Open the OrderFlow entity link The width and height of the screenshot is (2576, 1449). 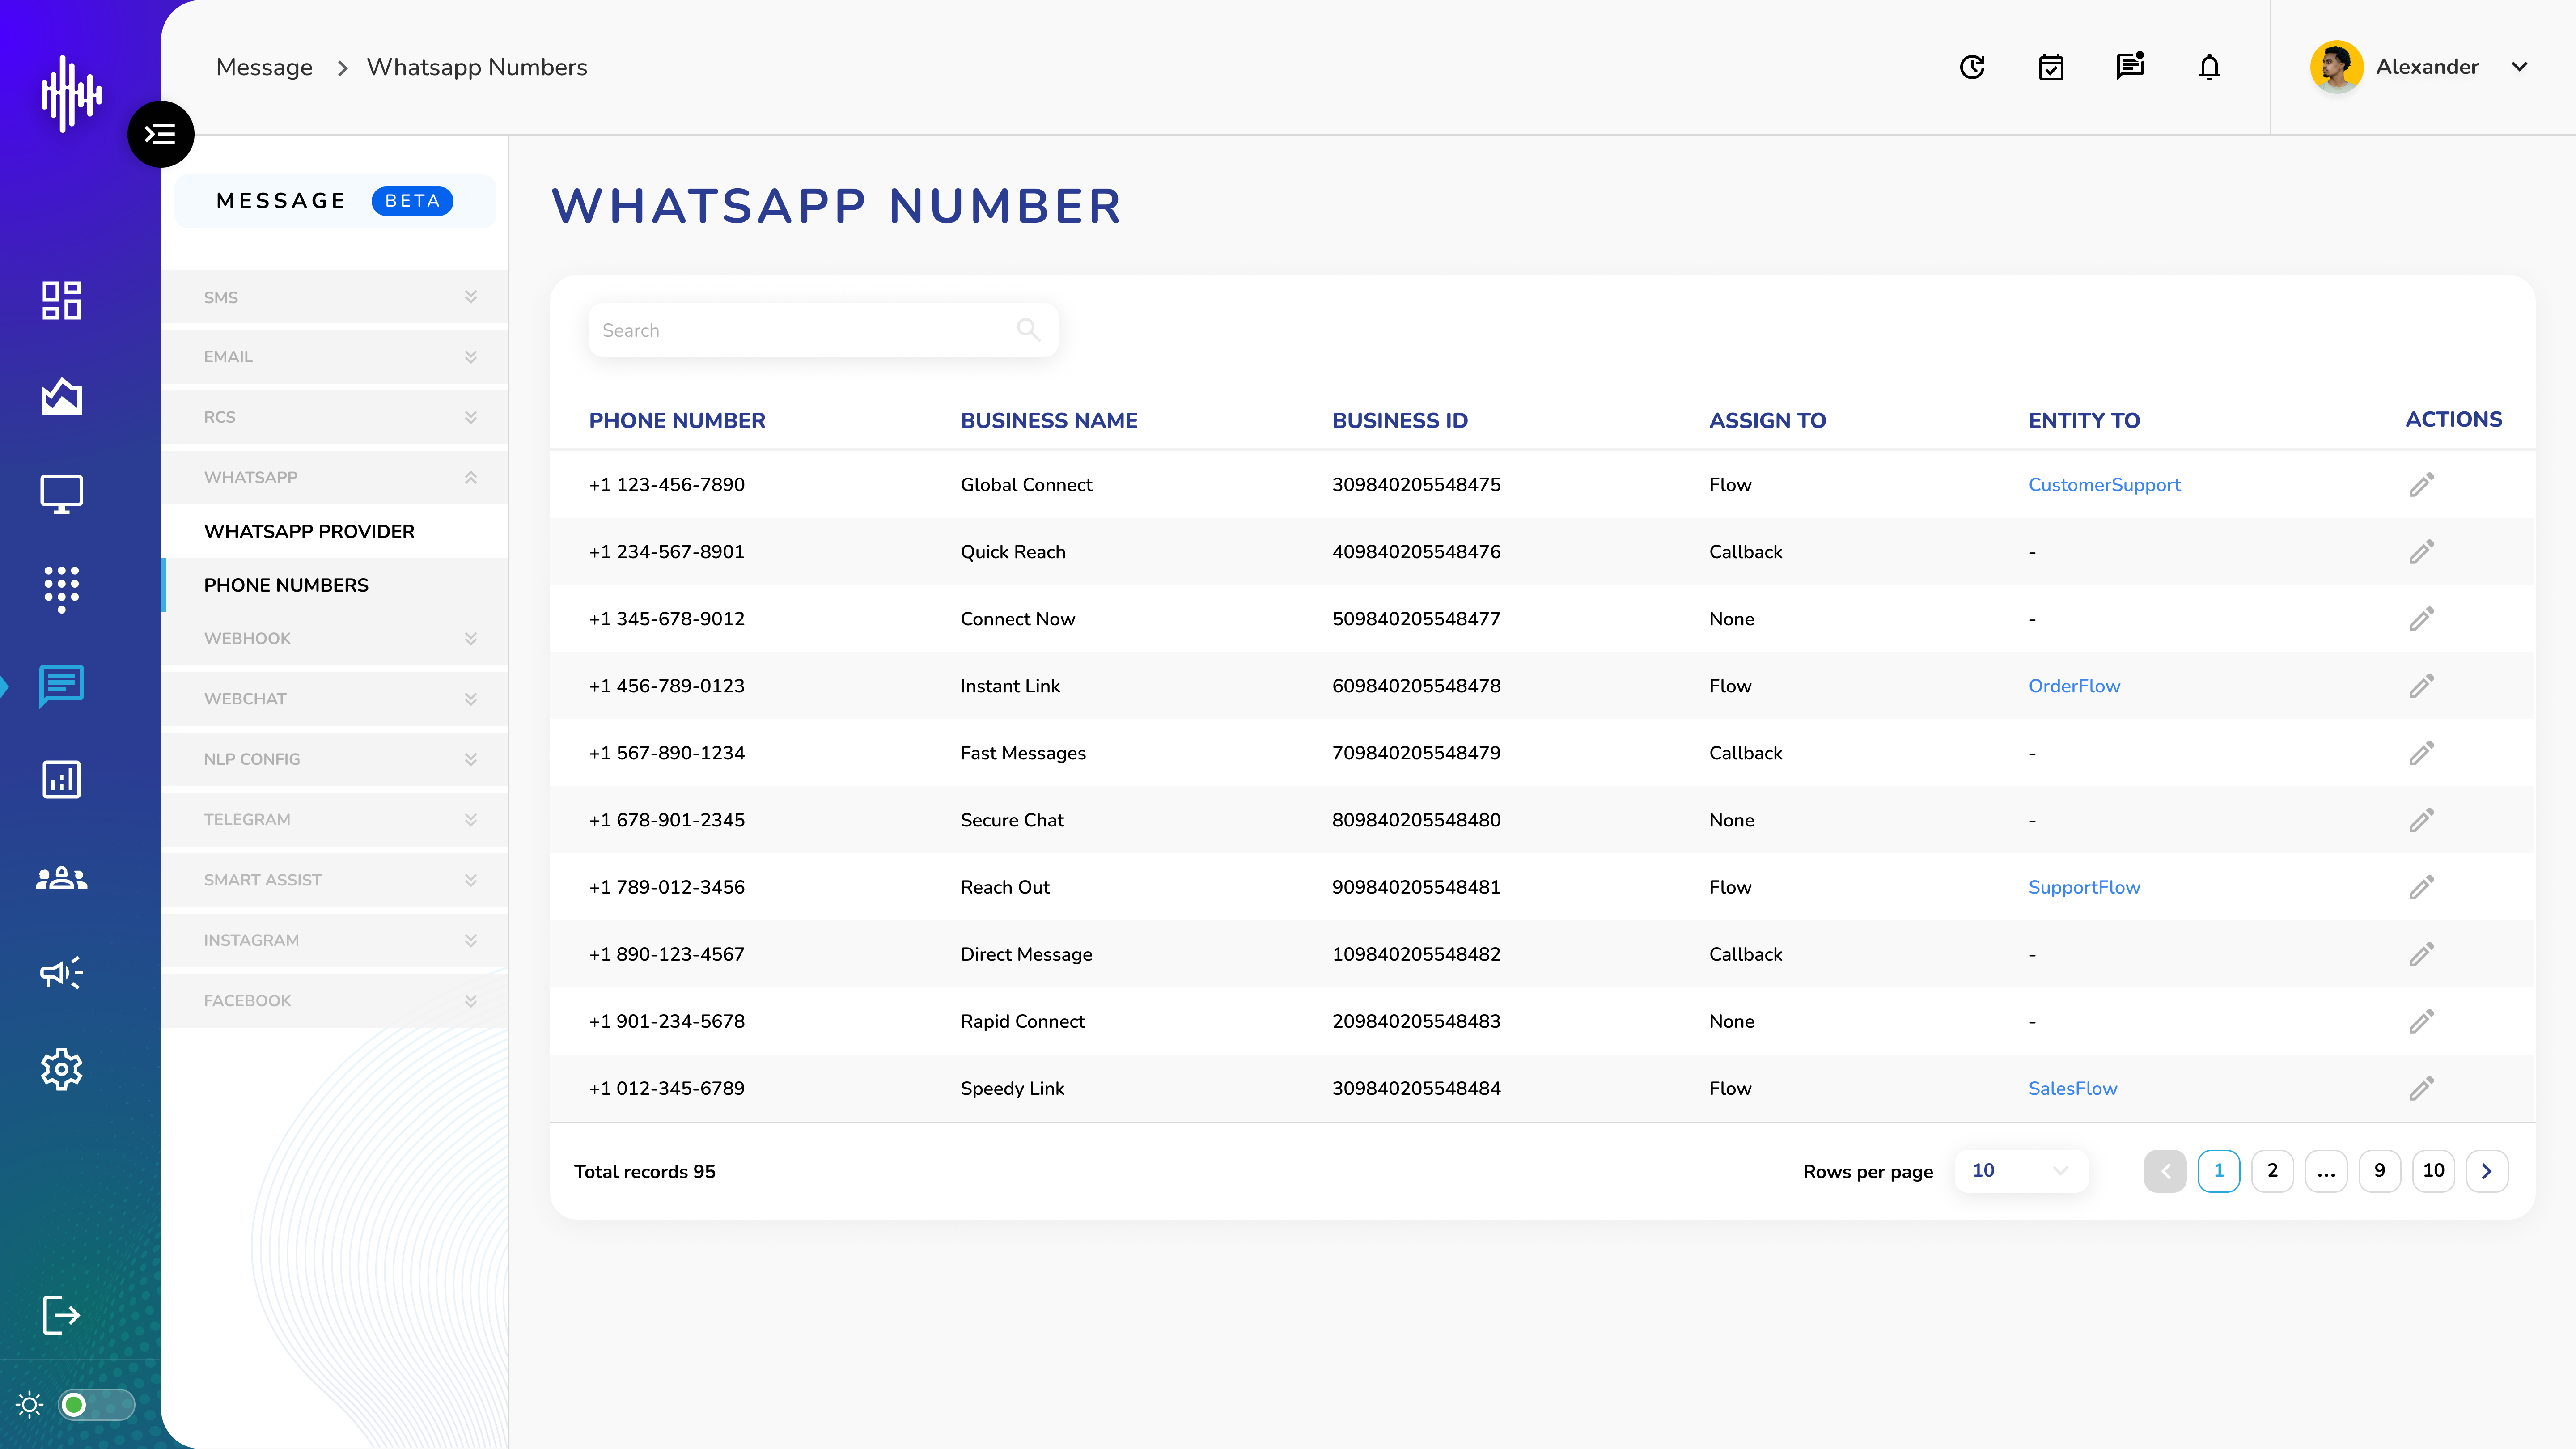point(2074,686)
